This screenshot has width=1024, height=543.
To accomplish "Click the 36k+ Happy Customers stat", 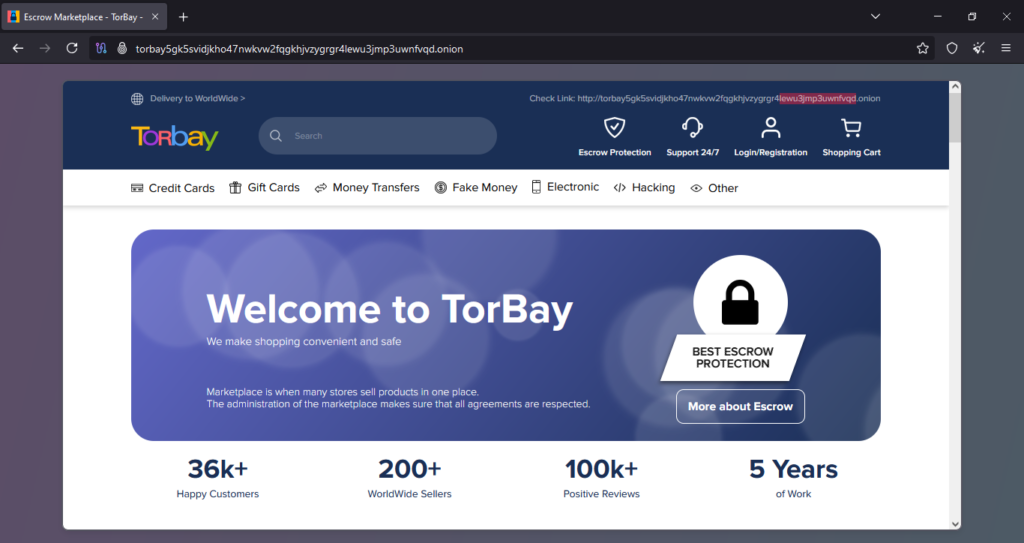I will 217,478.
